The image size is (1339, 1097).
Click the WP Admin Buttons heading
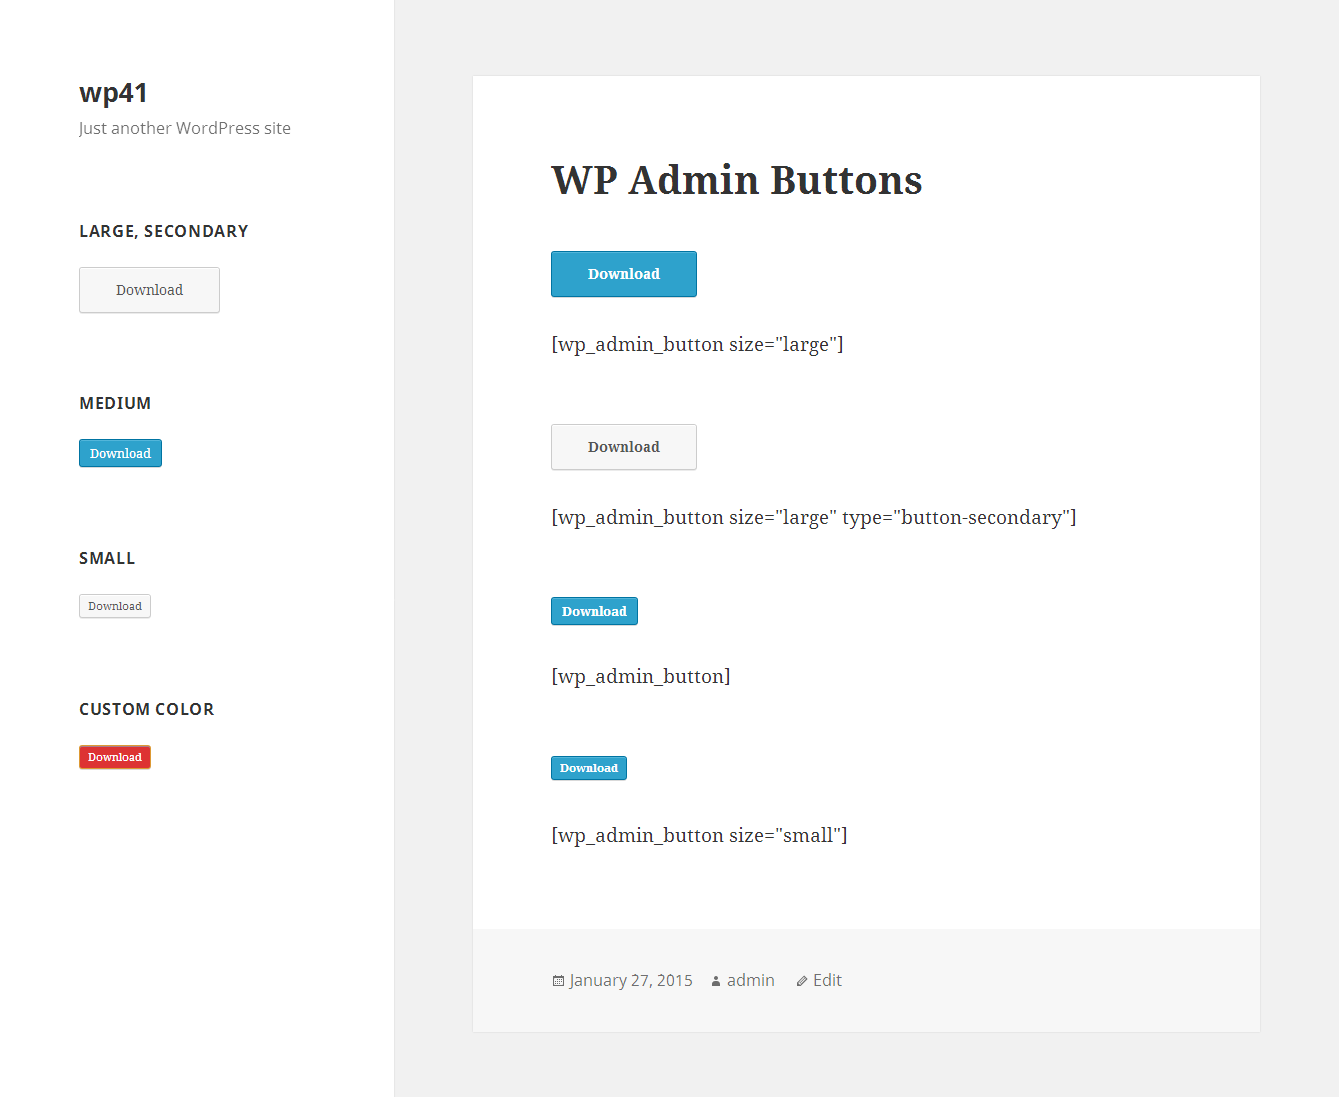(x=736, y=180)
